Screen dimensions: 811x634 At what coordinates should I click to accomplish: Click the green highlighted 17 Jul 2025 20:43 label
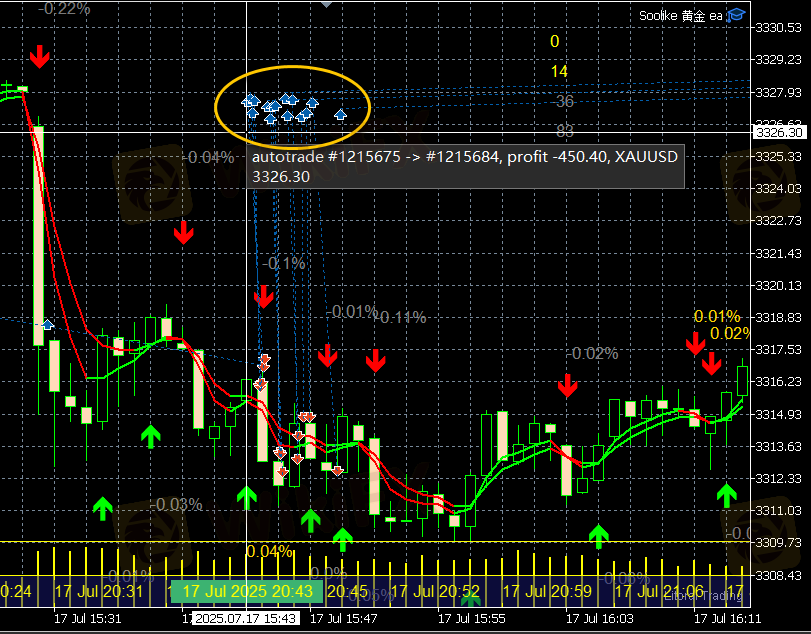coord(247,591)
